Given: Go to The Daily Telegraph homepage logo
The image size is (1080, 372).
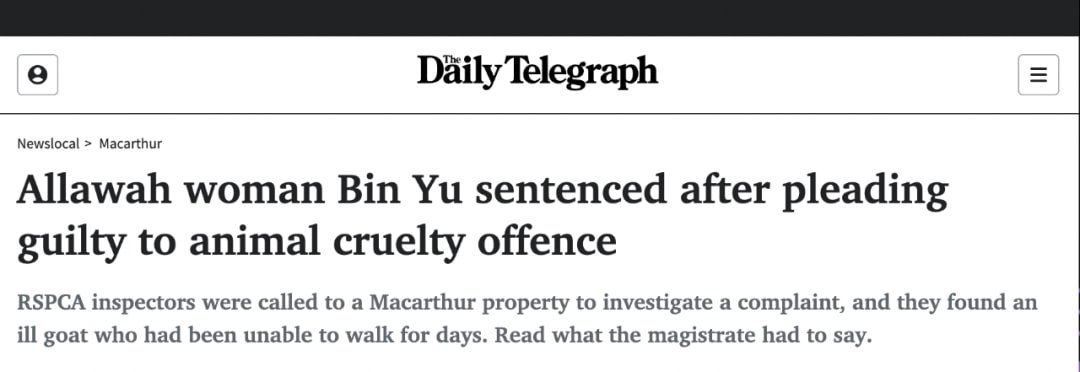Looking at the screenshot, I should [x=537, y=72].
